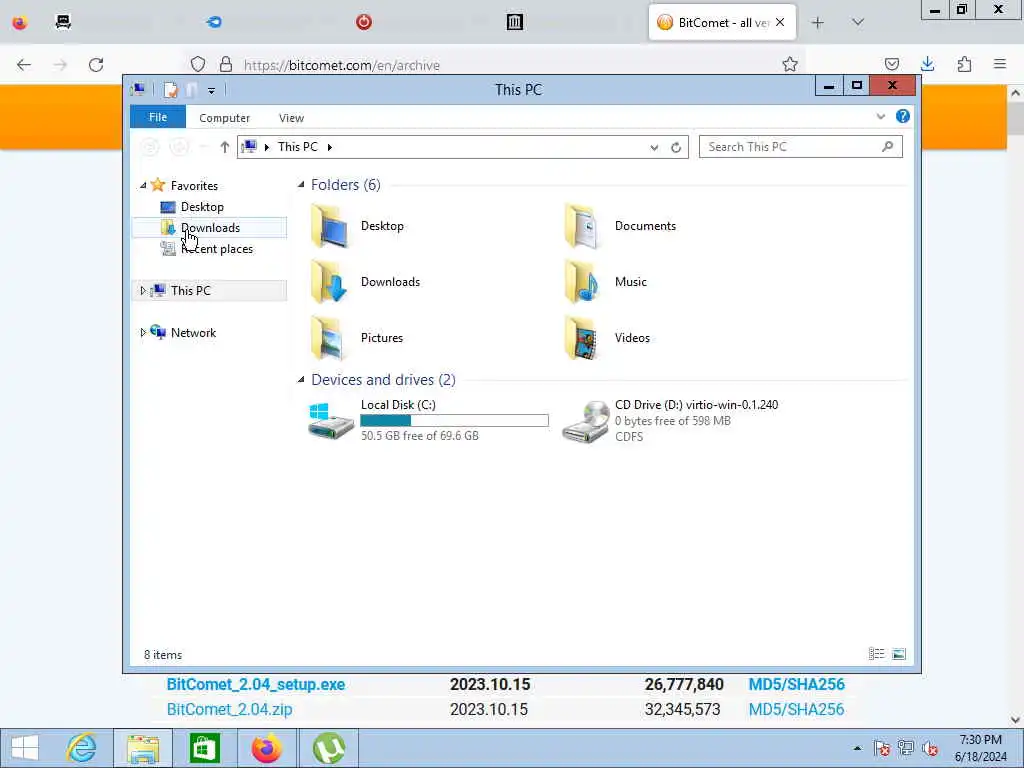Screen dimensions: 1024x768
Task: Switch to large icons view layout
Action: [x=899, y=654]
